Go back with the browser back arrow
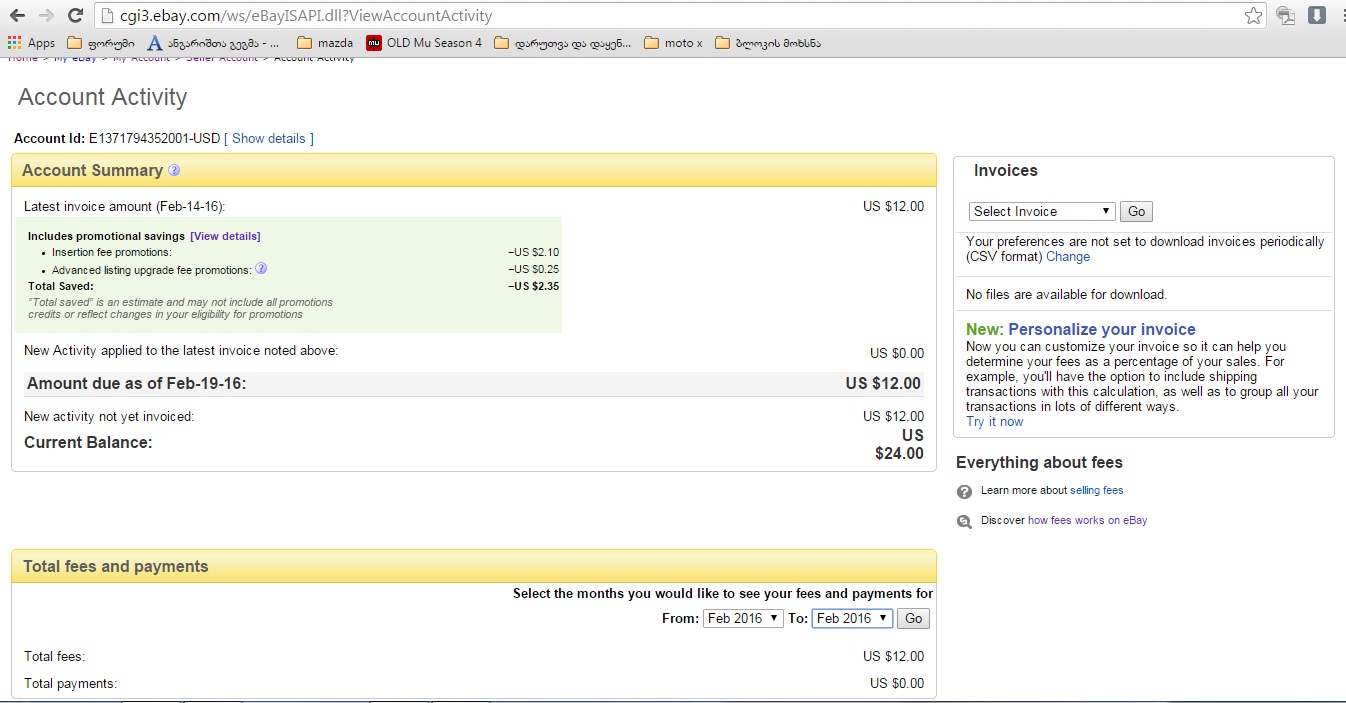Screen dimensions: 1346x703 [x=17, y=16]
